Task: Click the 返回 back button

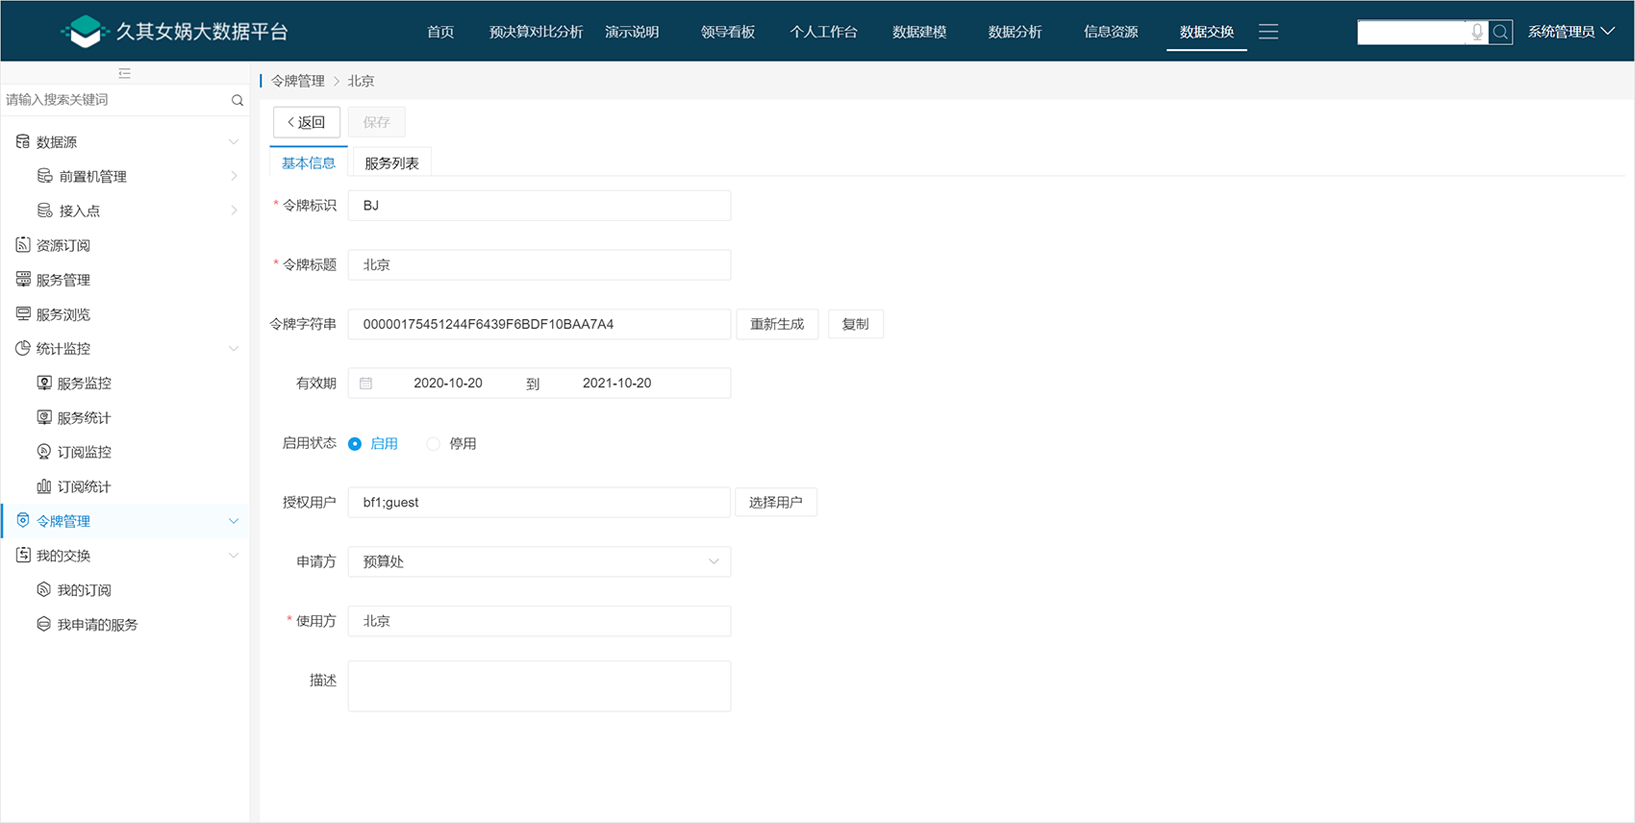Action: pos(306,122)
